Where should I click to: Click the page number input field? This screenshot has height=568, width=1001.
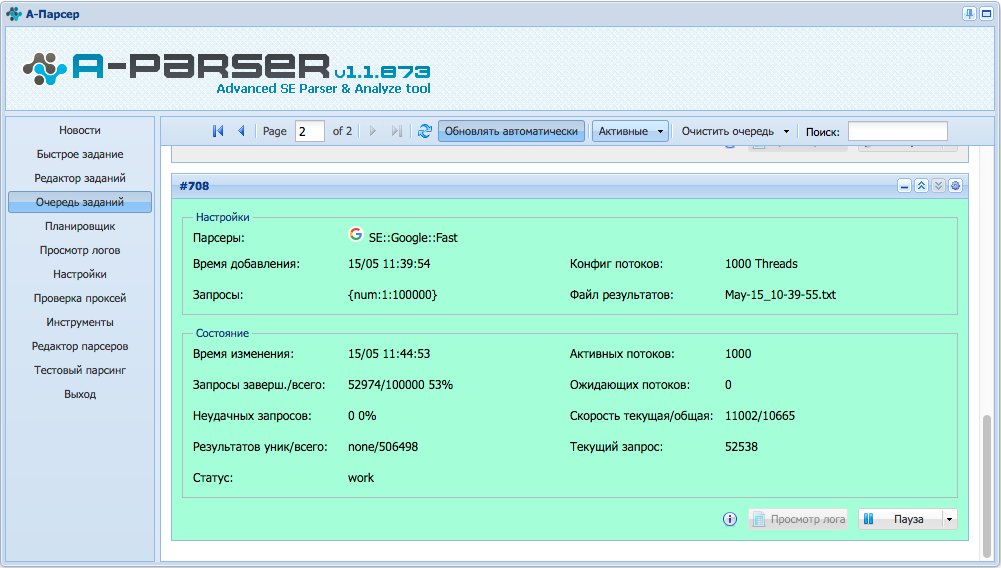tap(310, 131)
